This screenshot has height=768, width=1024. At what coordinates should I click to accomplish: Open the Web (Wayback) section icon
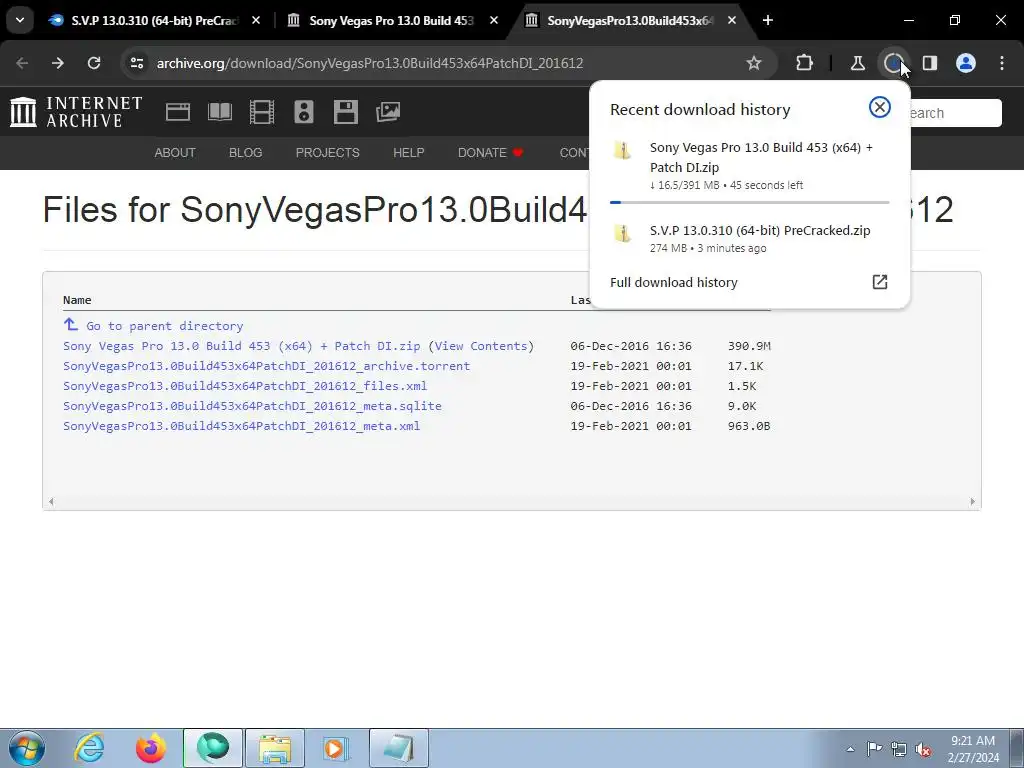(x=178, y=112)
